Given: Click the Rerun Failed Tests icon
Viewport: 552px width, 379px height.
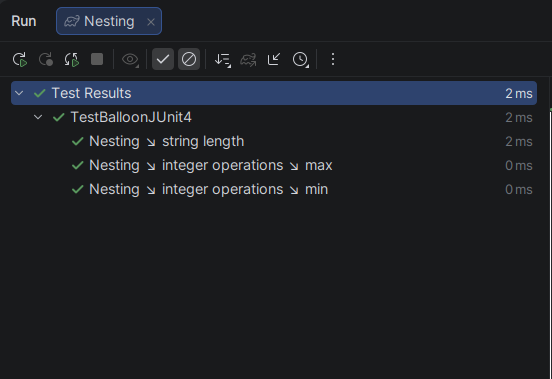Looking at the screenshot, I should tap(46, 59).
